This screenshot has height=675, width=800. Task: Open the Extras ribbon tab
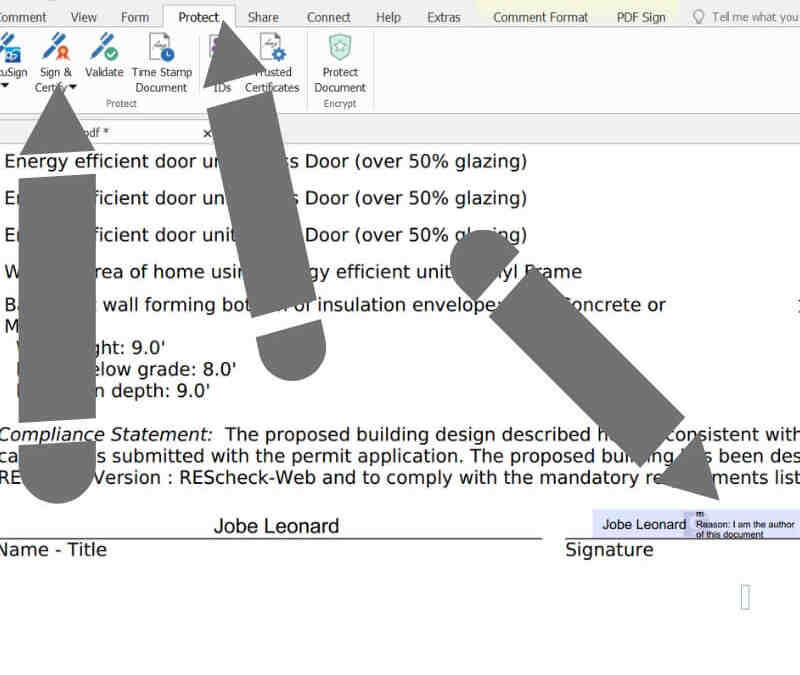coord(443,17)
